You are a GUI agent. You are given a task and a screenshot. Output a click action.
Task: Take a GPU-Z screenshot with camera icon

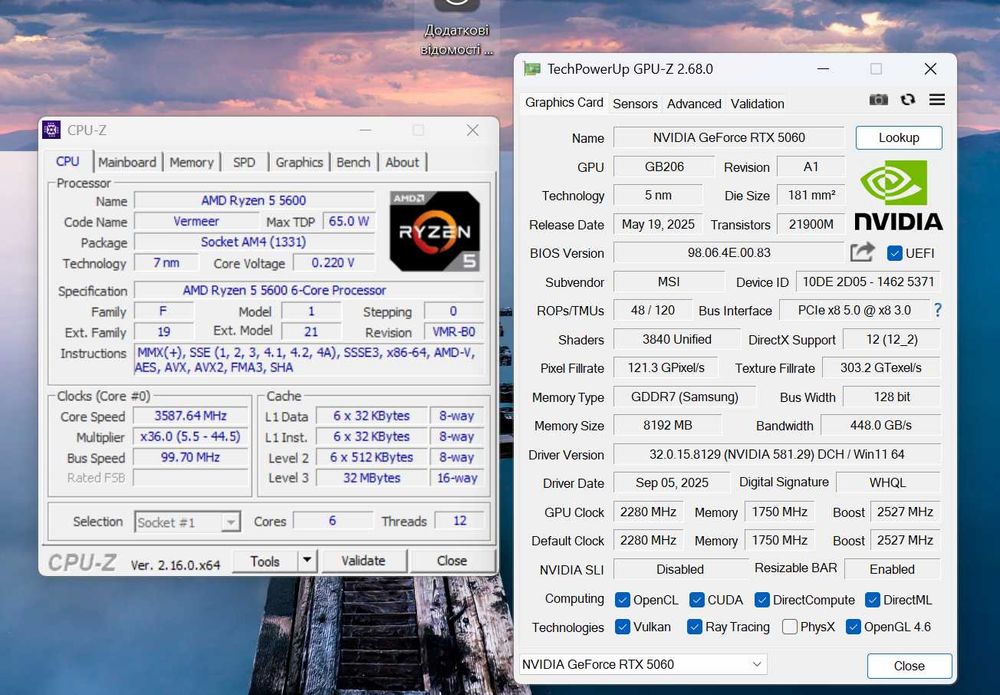(878, 100)
